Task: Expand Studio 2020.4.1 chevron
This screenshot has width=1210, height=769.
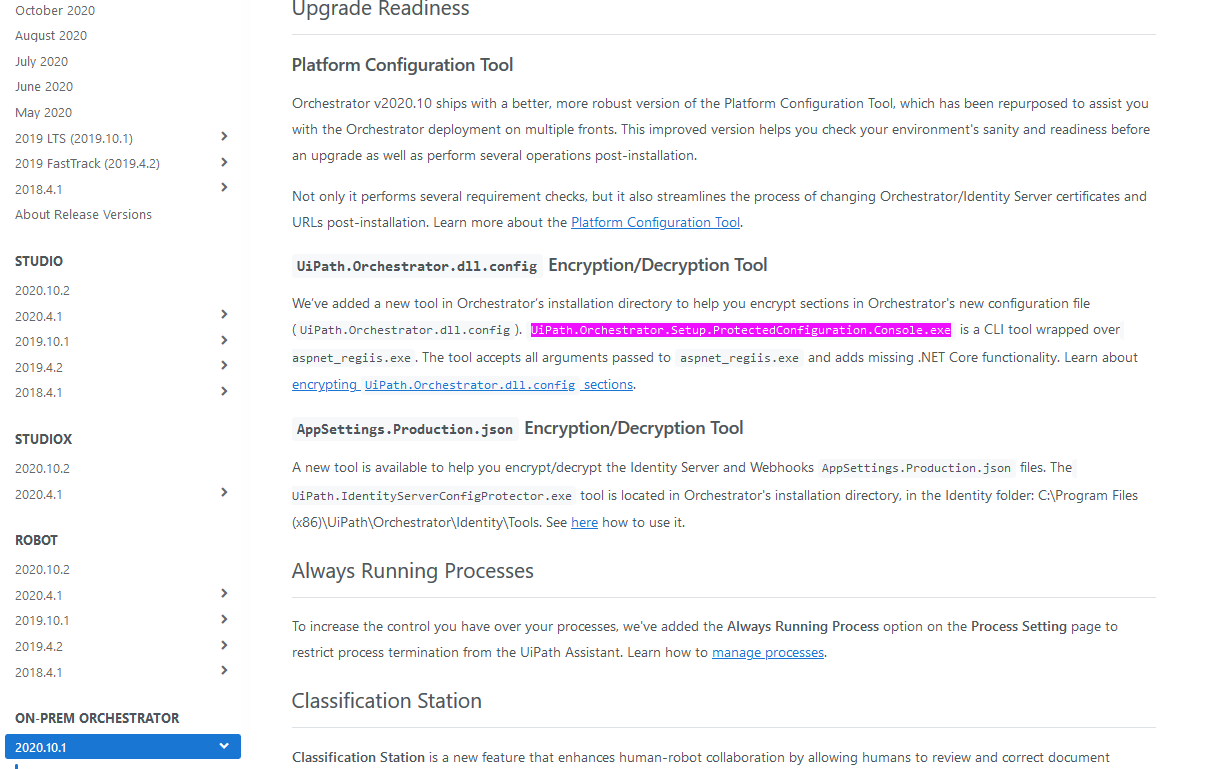Action: [x=224, y=314]
